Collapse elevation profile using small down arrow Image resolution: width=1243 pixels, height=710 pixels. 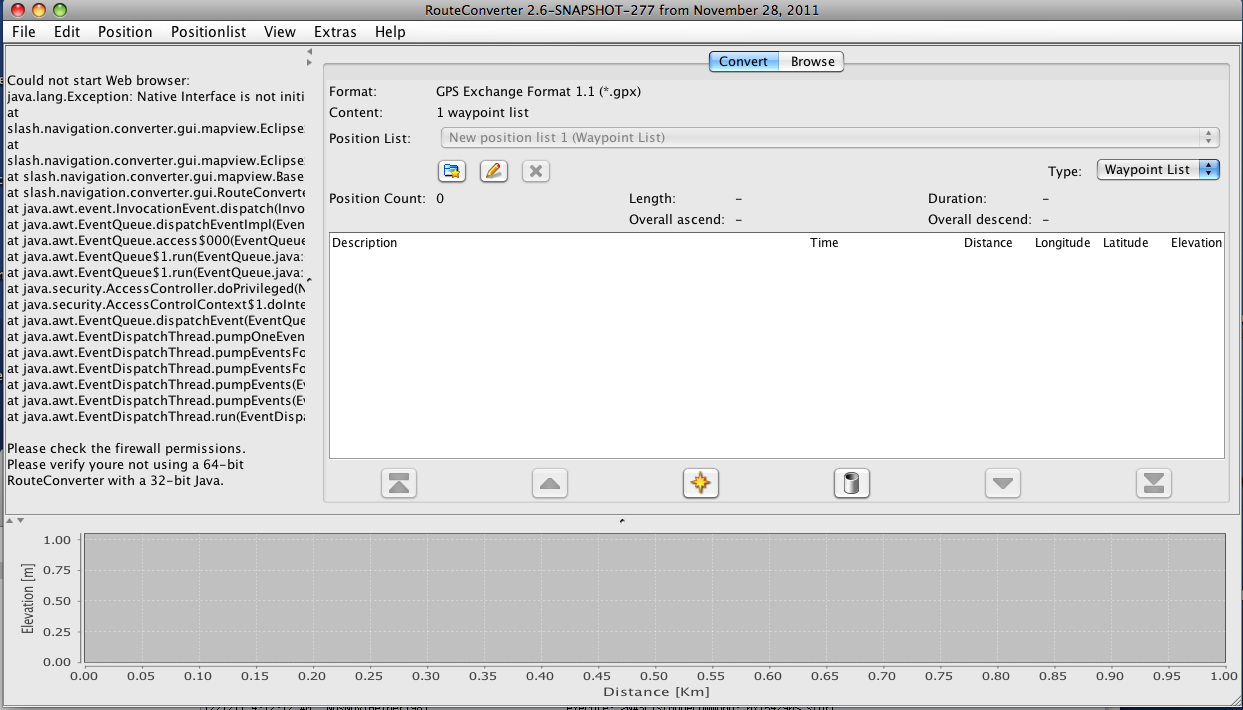pyautogui.click(x=20, y=521)
